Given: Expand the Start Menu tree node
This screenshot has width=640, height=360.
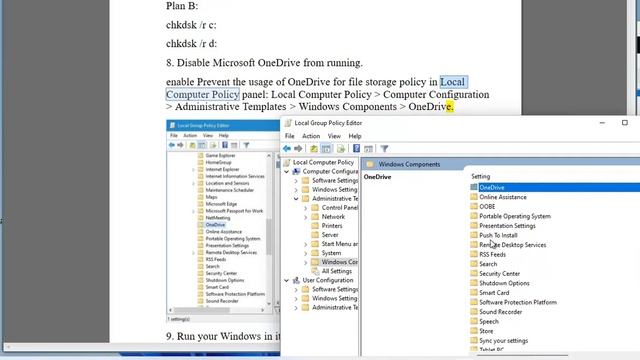Looking at the screenshot, I should click(x=305, y=244).
